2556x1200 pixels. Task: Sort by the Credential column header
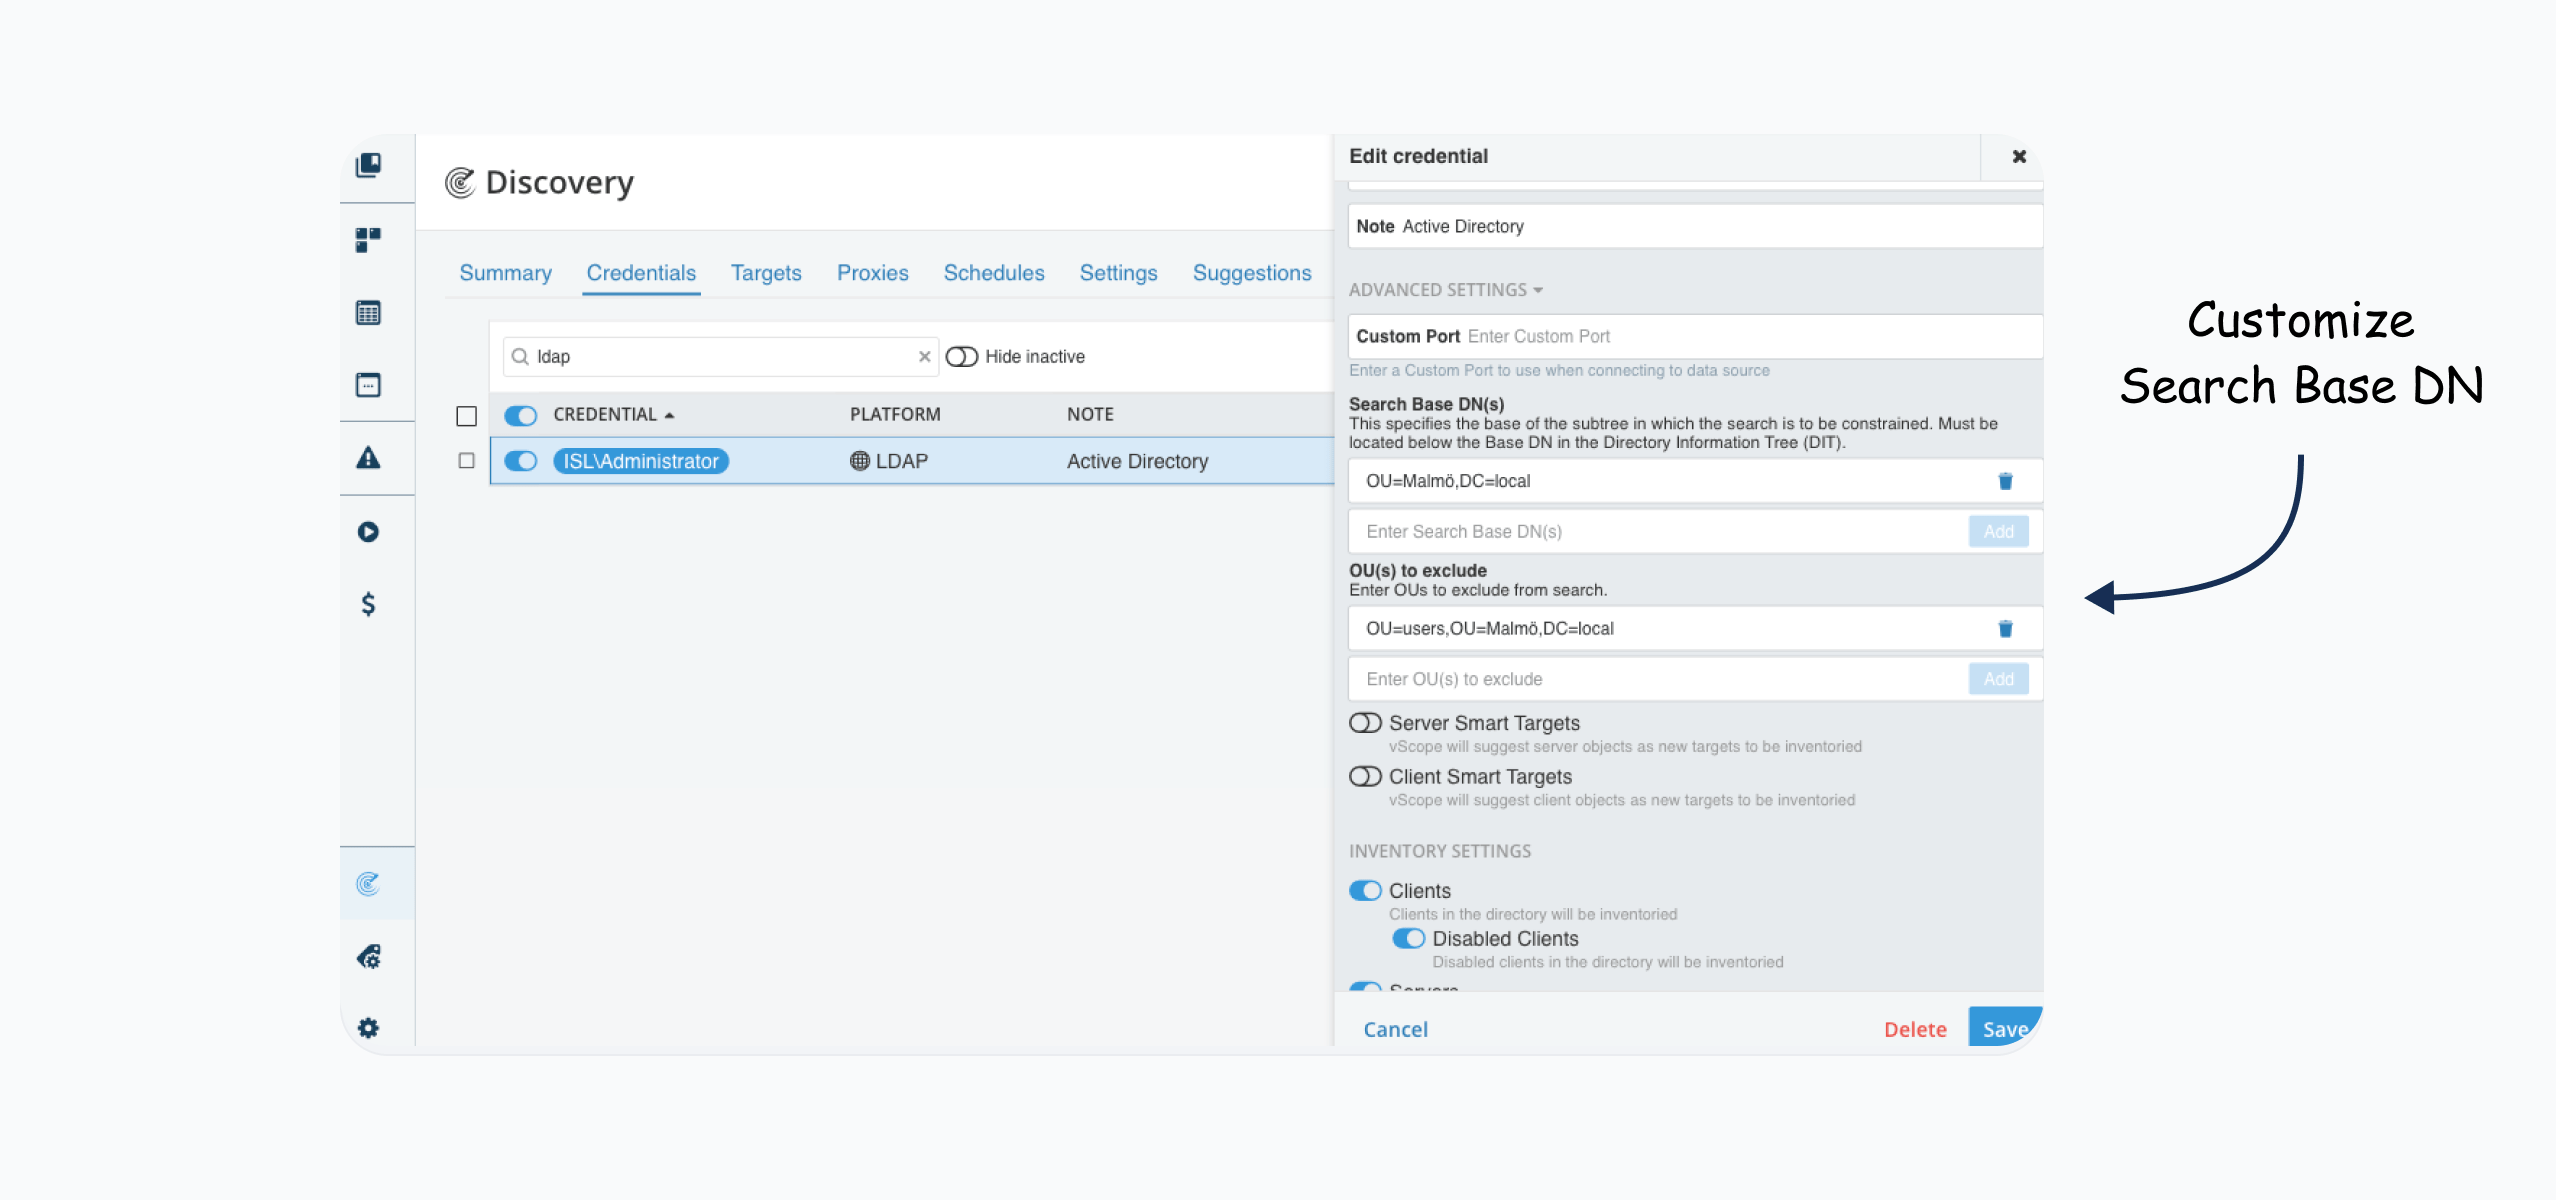pyautogui.click(x=614, y=415)
